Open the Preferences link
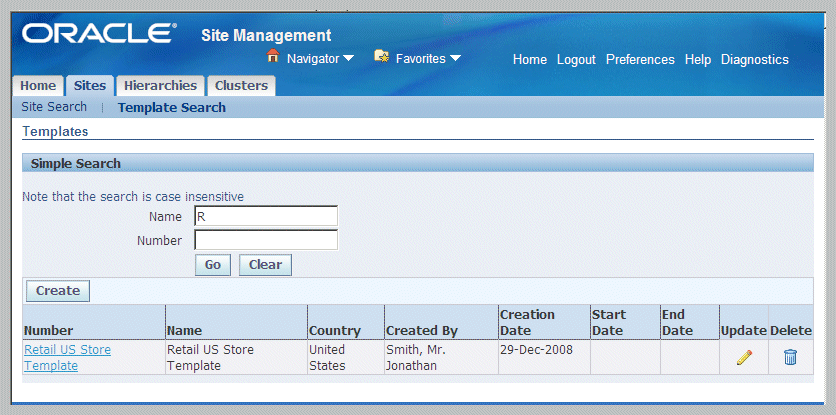The height and width of the screenshot is (415, 836). (640, 59)
